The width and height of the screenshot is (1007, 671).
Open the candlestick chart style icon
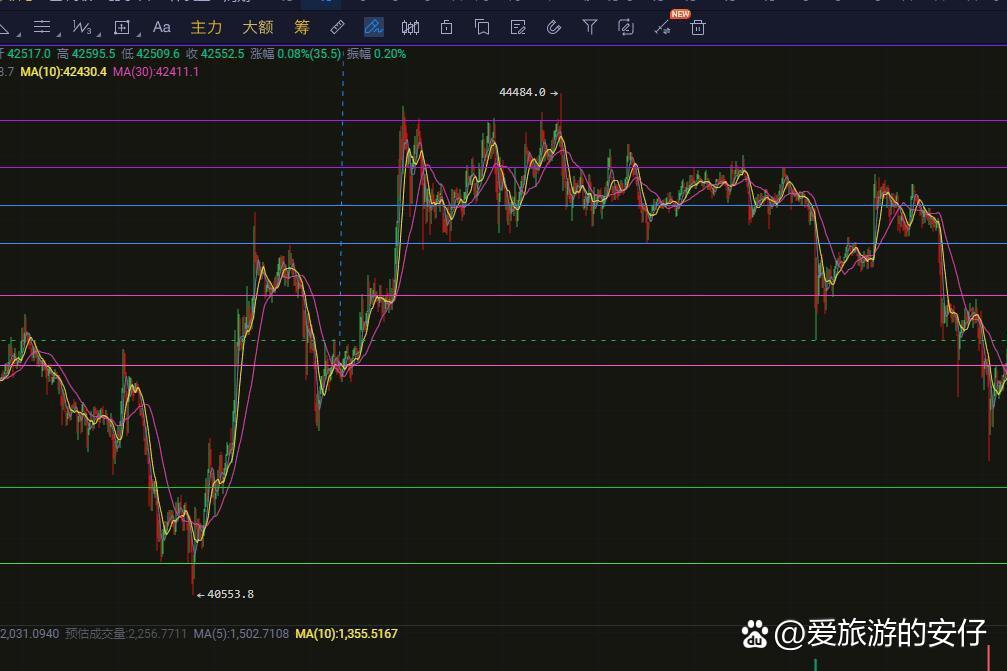410,27
